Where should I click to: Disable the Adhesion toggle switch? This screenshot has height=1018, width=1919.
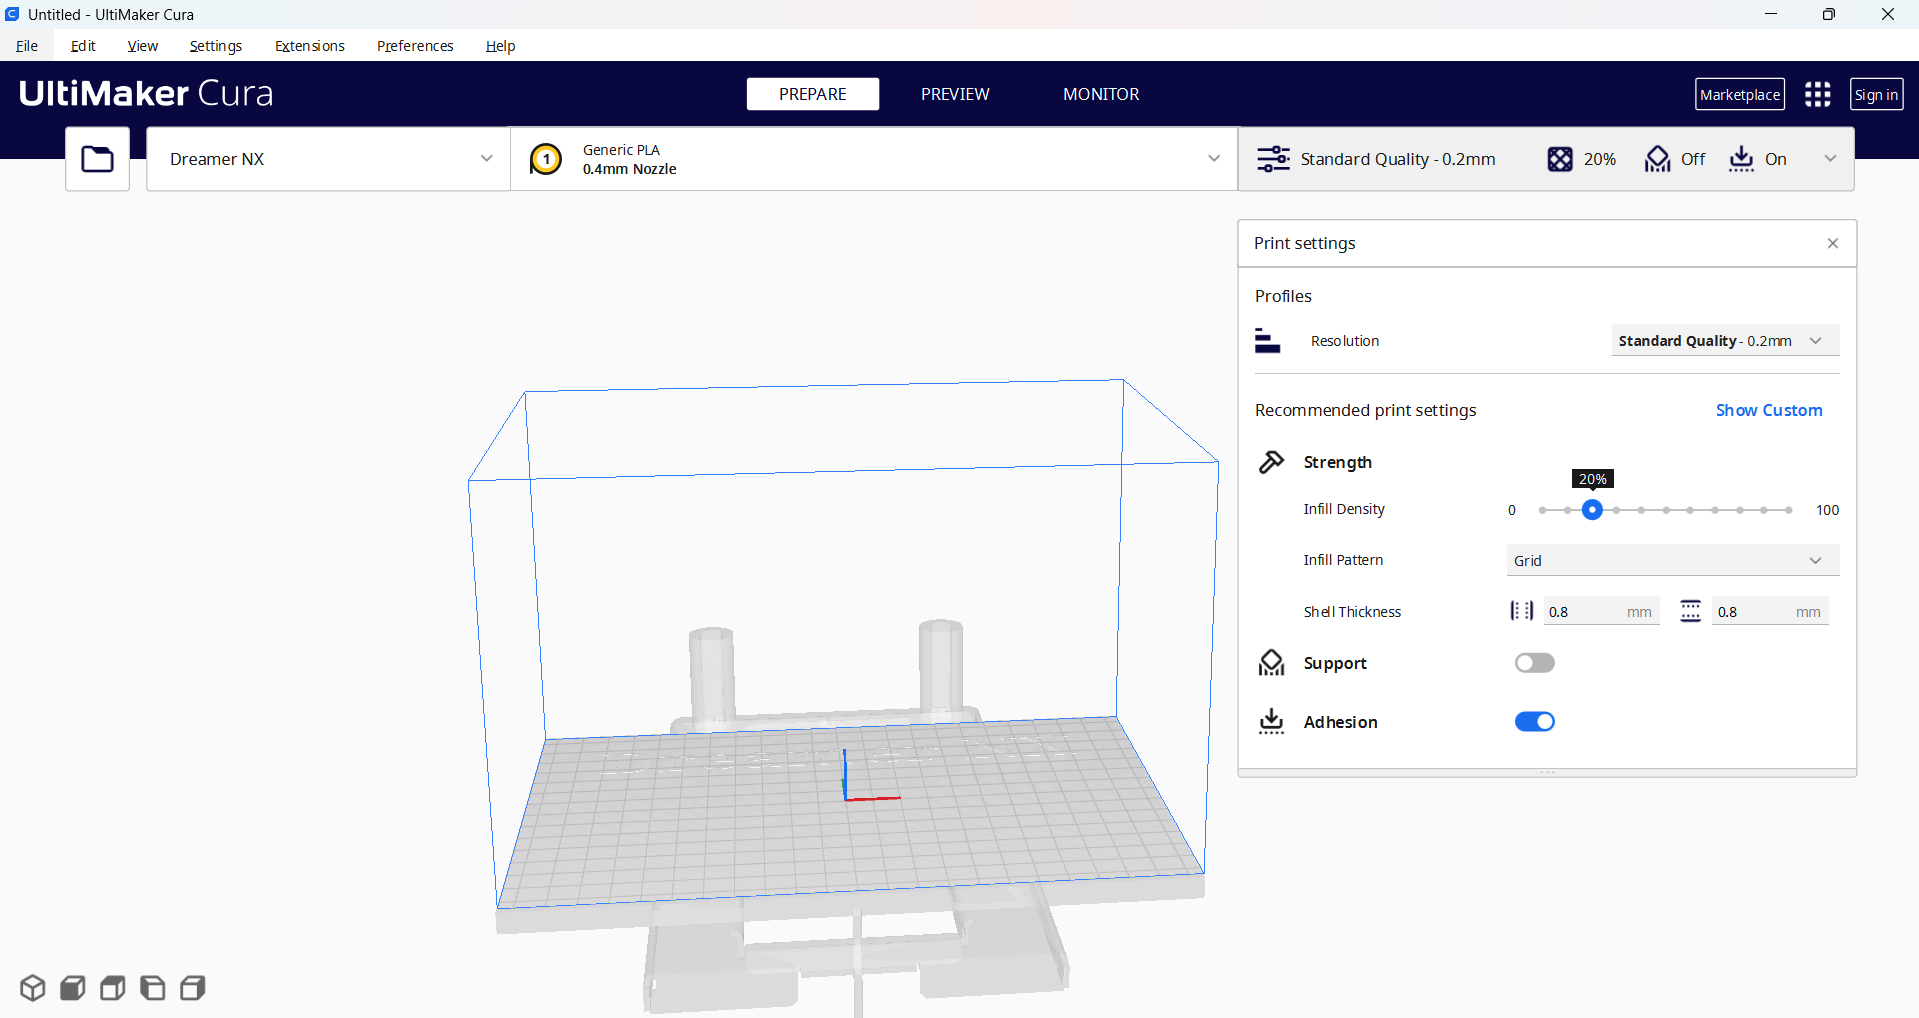pos(1534,722)
